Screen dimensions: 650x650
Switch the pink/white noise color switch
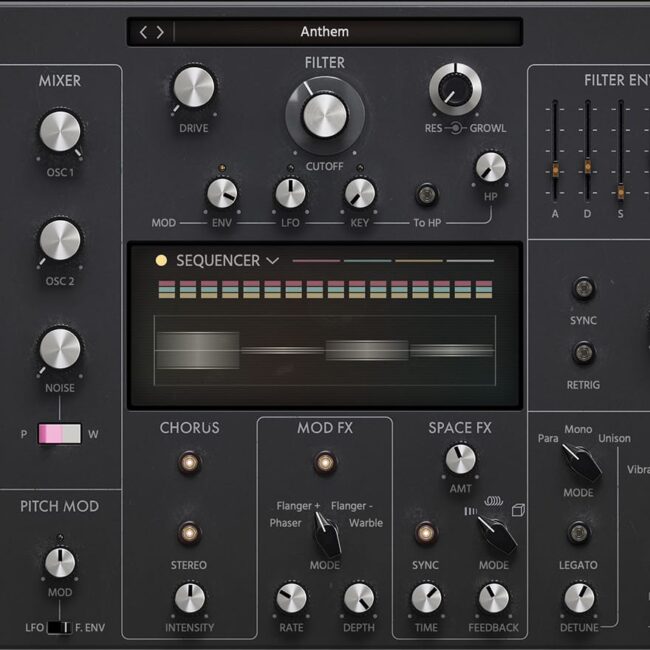pyautogui.click(x=60, y=434)
